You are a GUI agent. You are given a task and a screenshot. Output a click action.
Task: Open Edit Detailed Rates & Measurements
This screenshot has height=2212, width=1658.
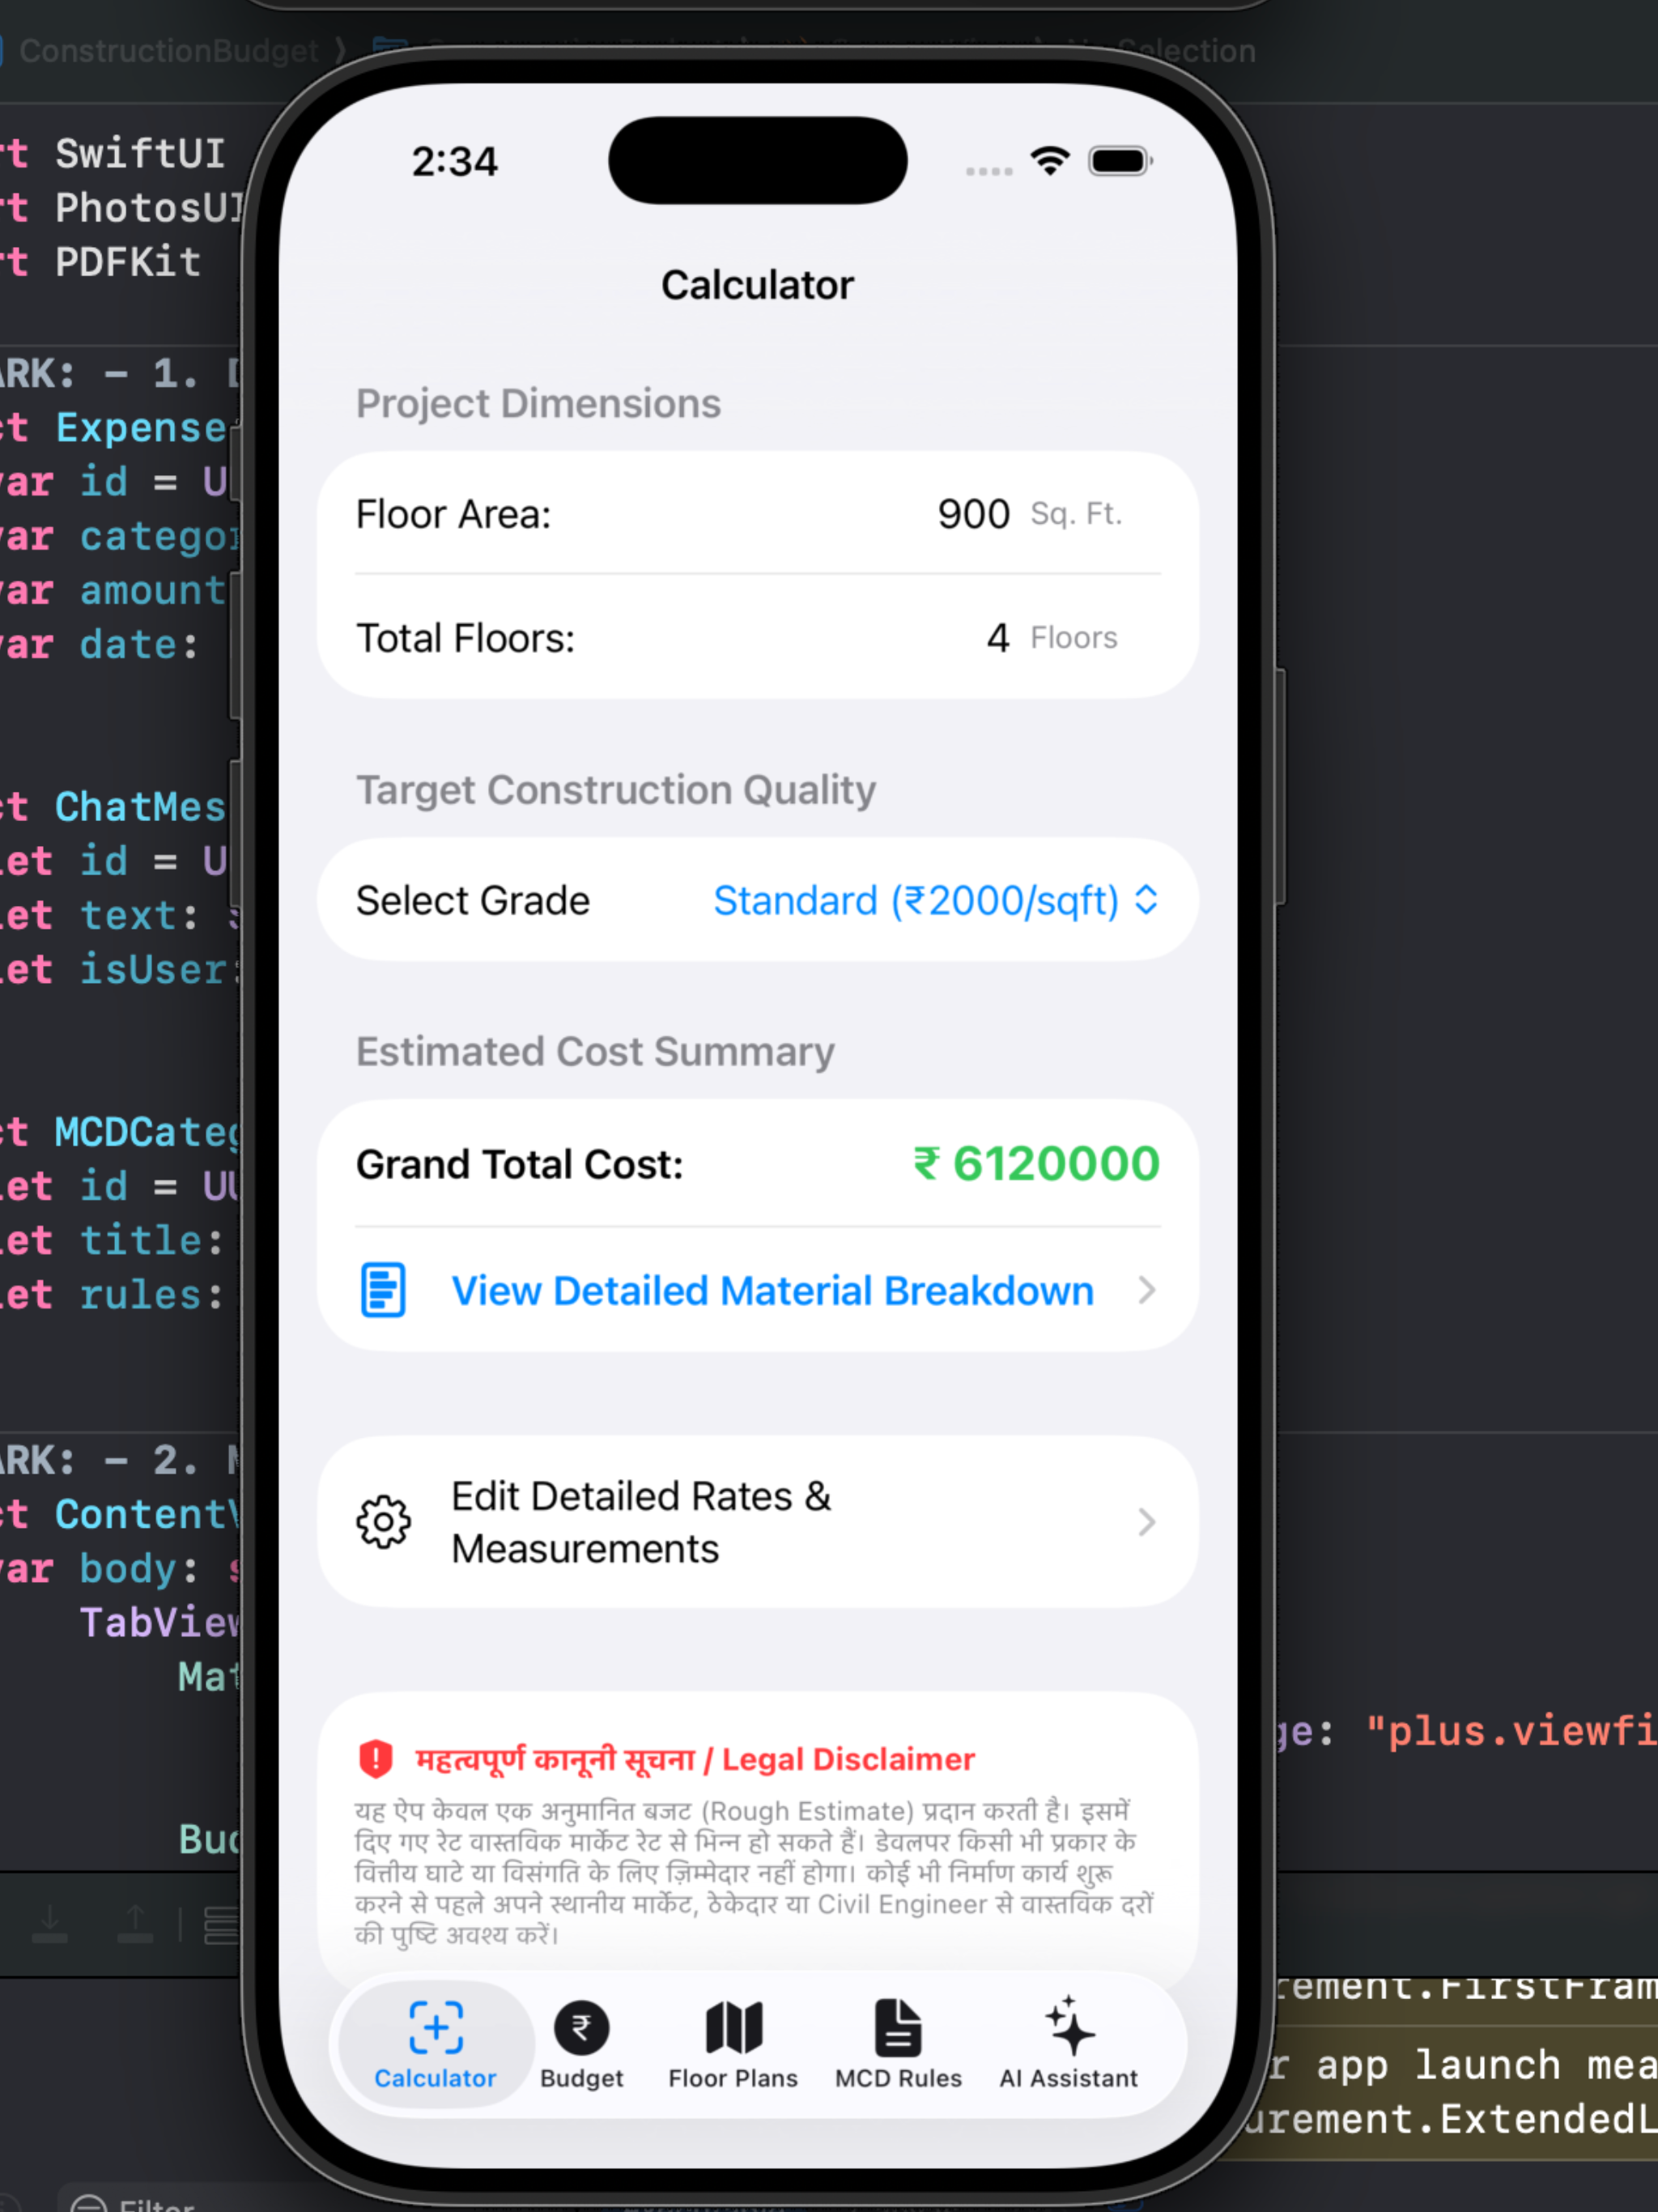coord(758,1522)
